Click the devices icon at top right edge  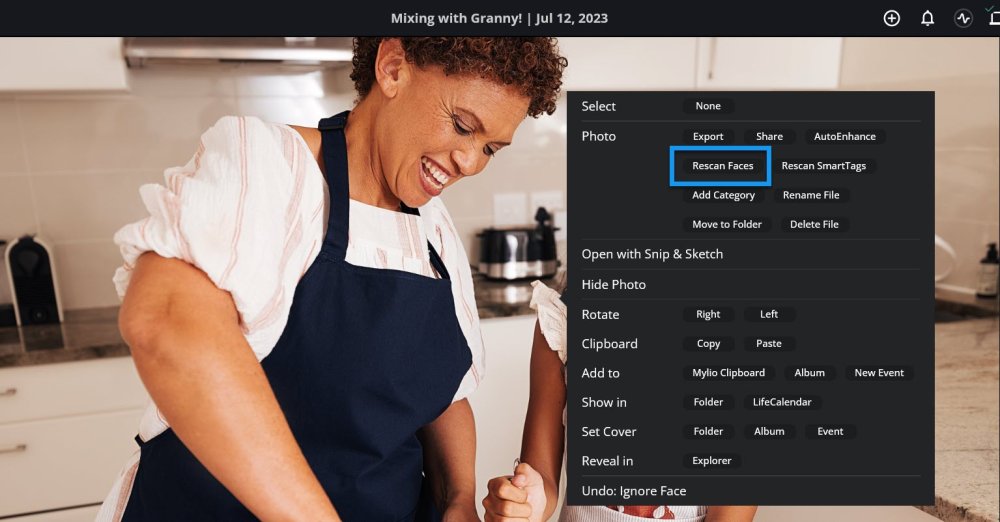(994, 18)
